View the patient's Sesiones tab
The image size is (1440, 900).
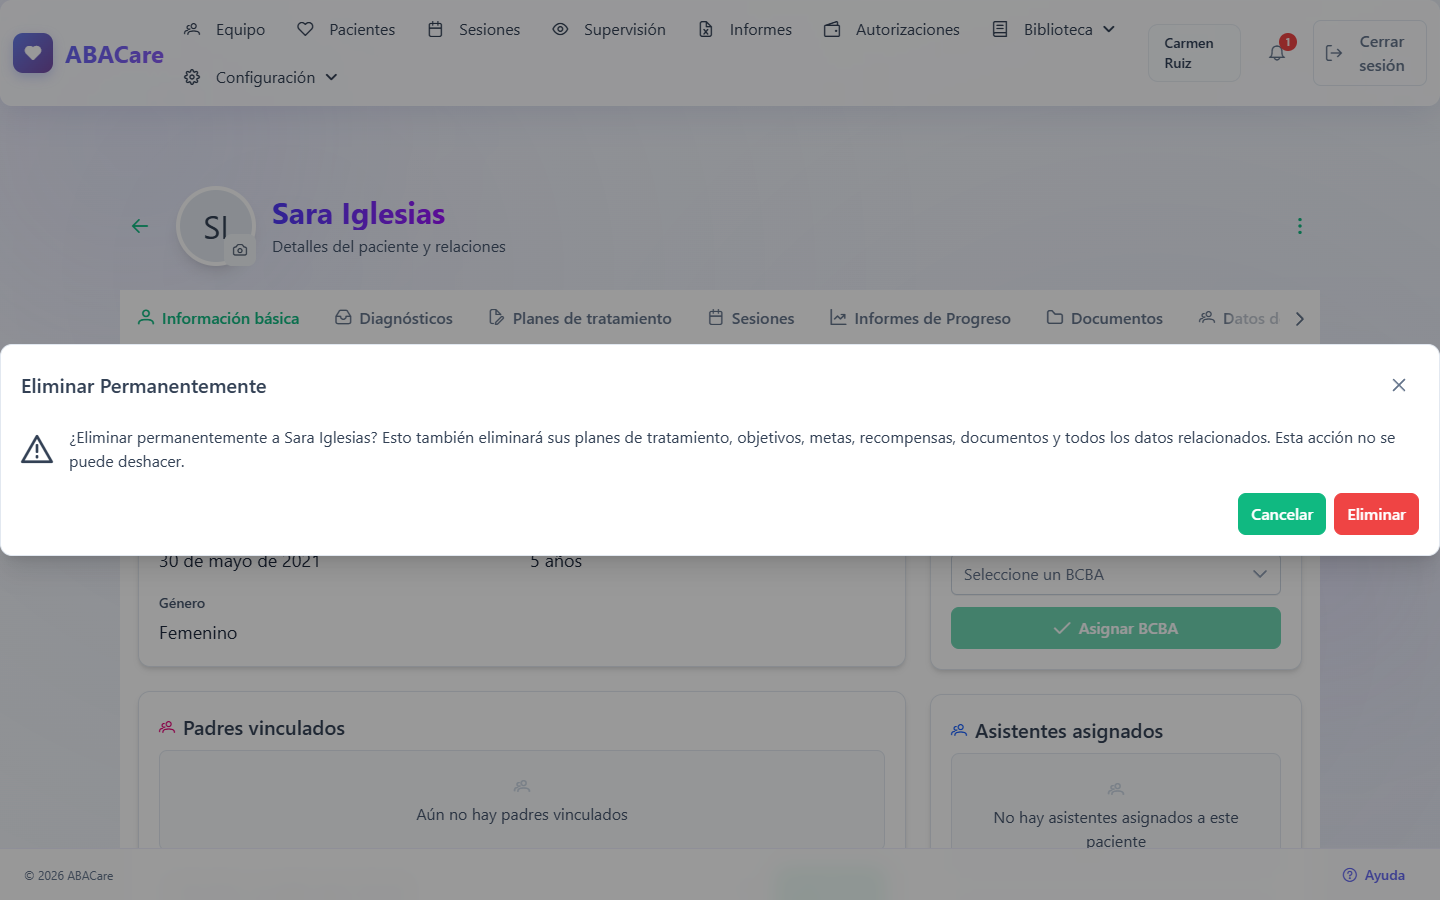point(751,318)
